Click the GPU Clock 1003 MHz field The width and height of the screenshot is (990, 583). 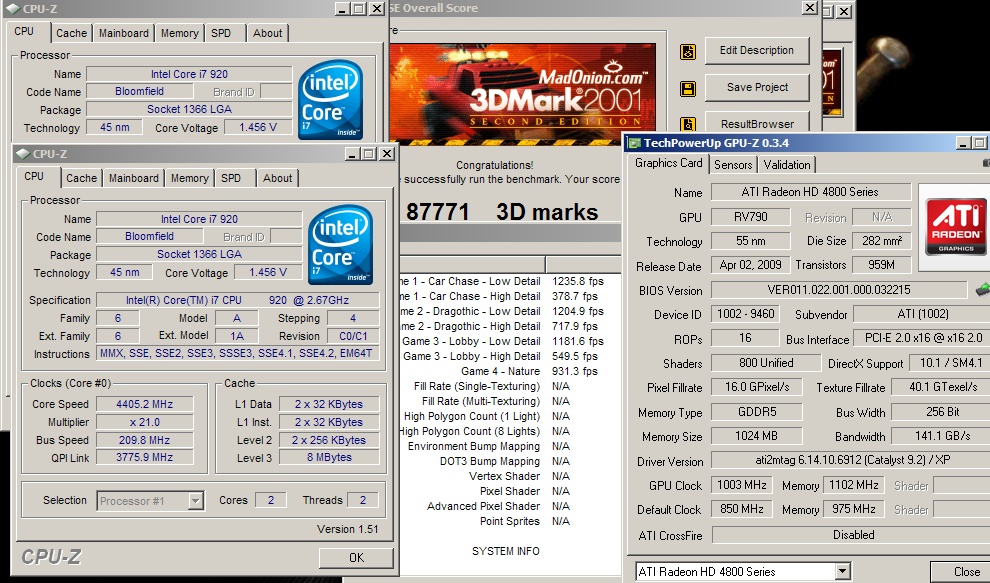click(742, 485)
